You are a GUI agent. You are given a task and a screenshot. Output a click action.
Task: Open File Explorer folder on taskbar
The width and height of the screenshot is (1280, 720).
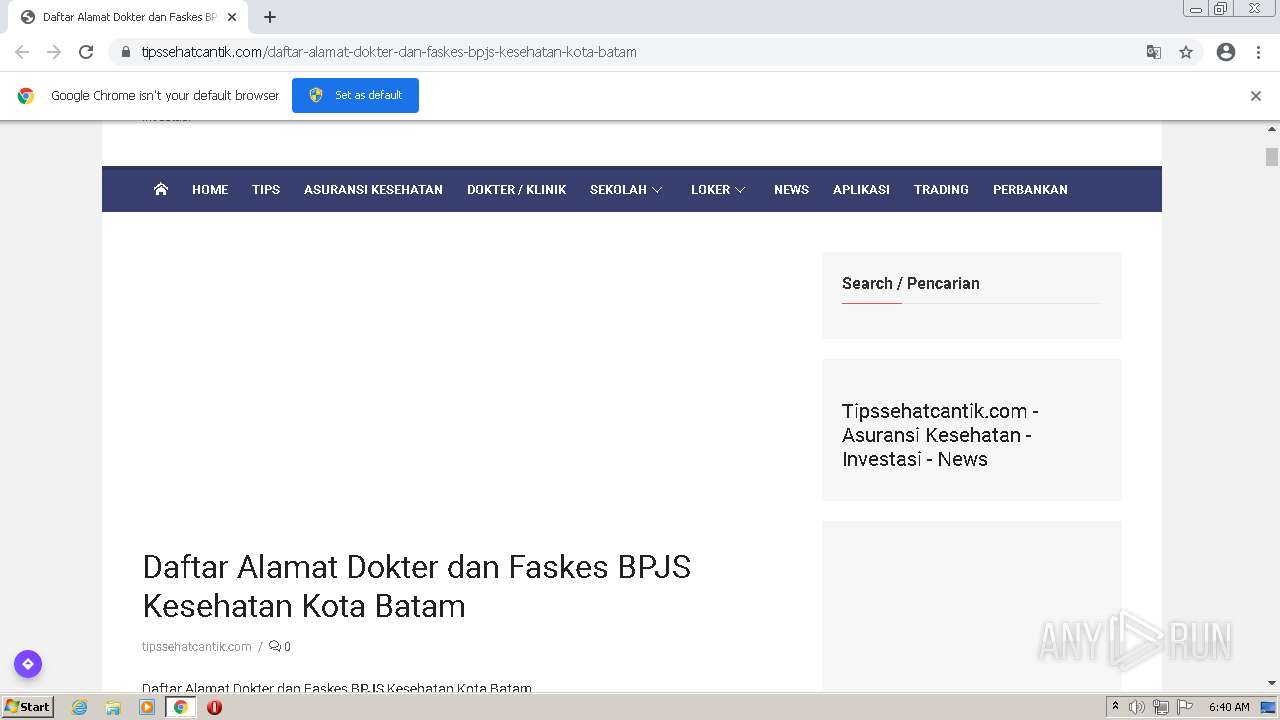[113, 707]
